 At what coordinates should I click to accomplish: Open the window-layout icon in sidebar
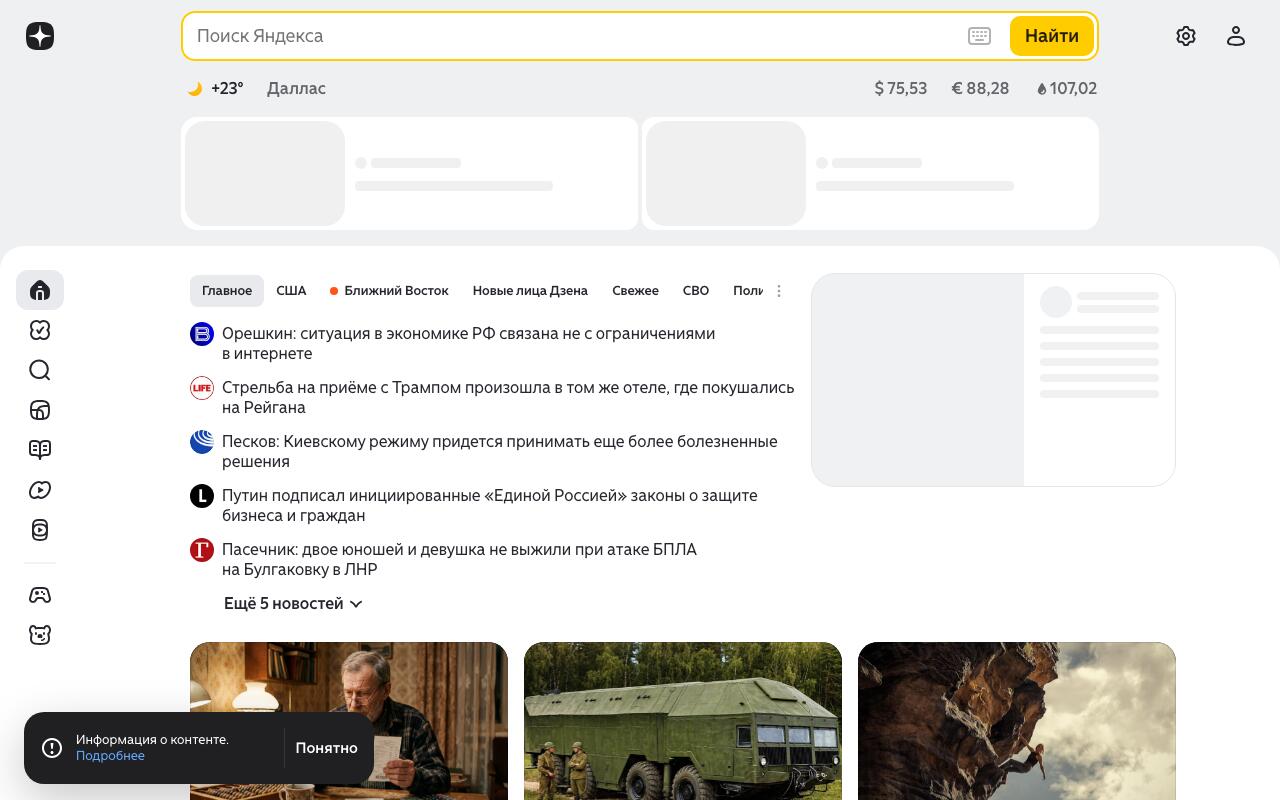(40, 410)
